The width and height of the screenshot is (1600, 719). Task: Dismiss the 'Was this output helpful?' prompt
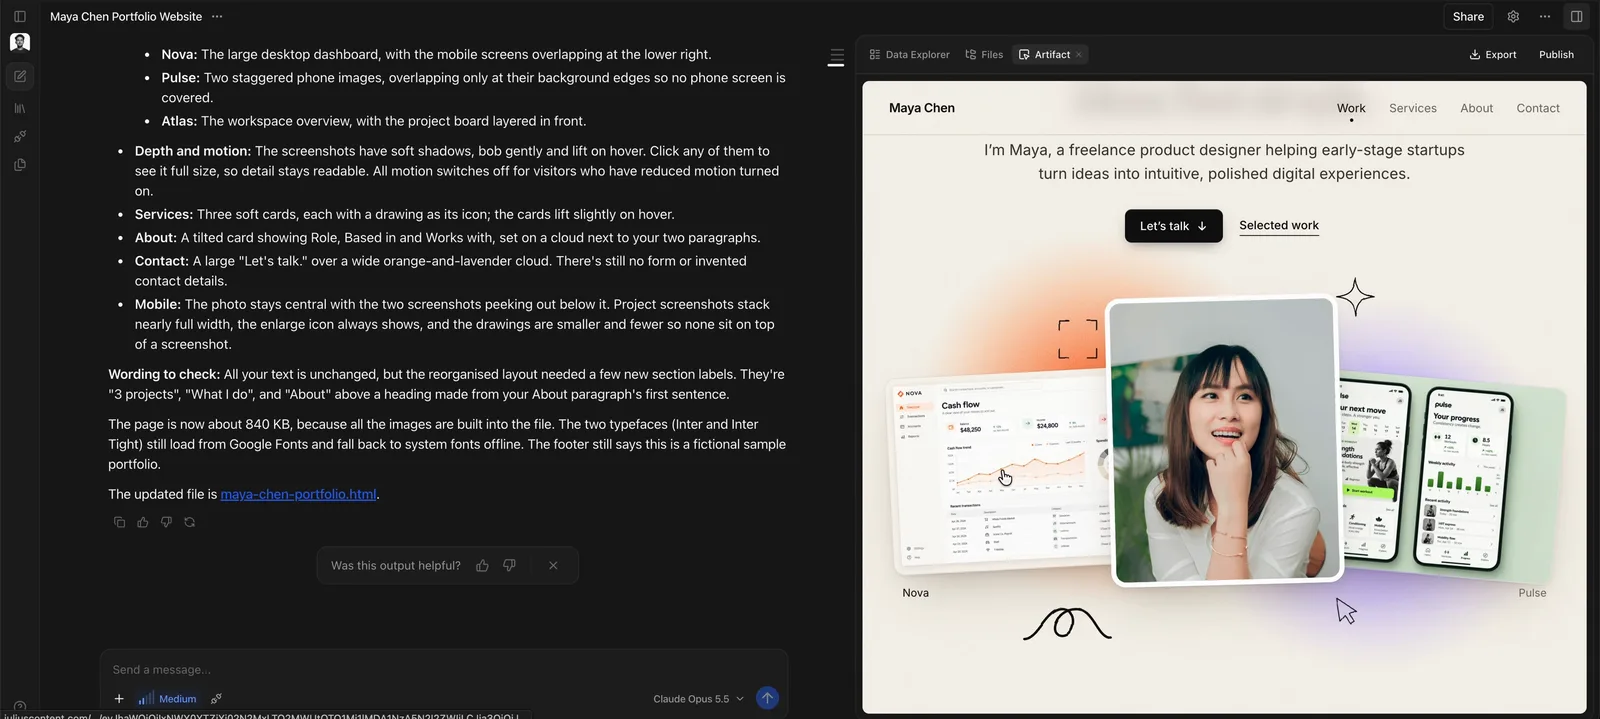tap(553, 566)
